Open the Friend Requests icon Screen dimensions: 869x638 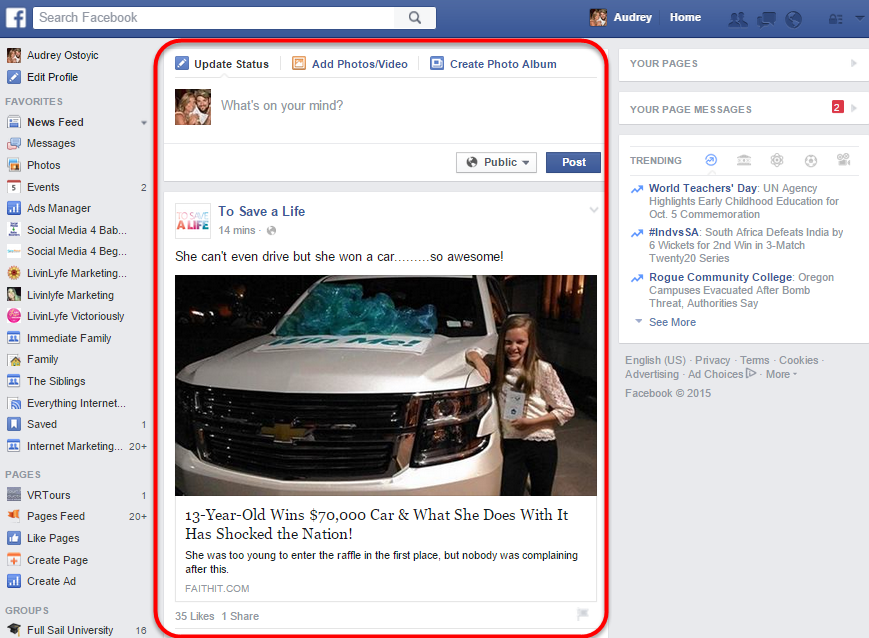pyautogui.click(x=737, y=19)
